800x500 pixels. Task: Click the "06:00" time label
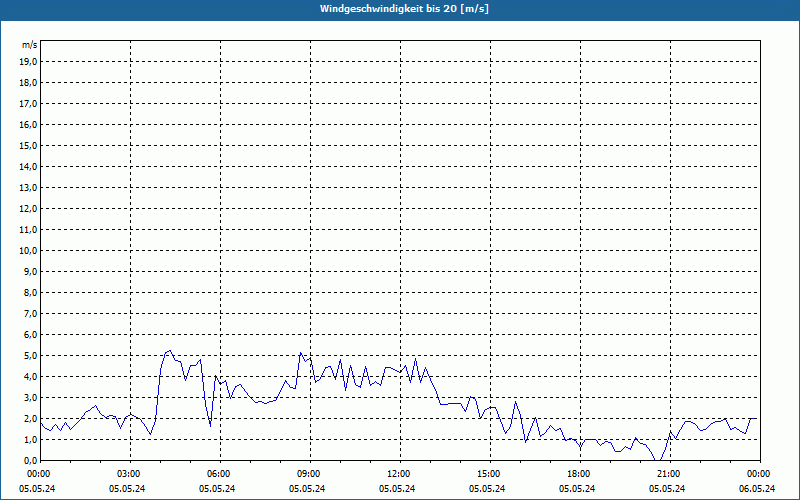220,474
